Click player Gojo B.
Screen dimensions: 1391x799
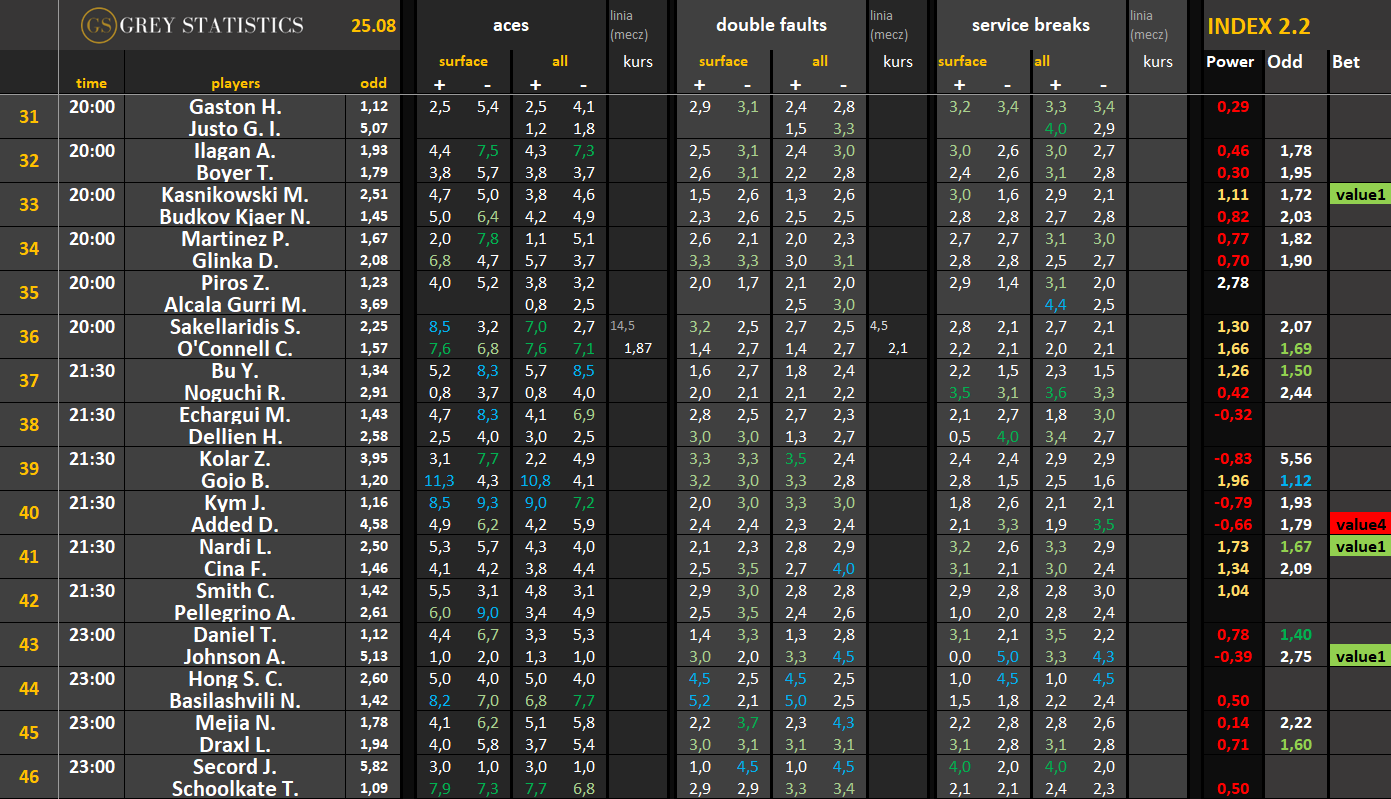pos(235,480)
